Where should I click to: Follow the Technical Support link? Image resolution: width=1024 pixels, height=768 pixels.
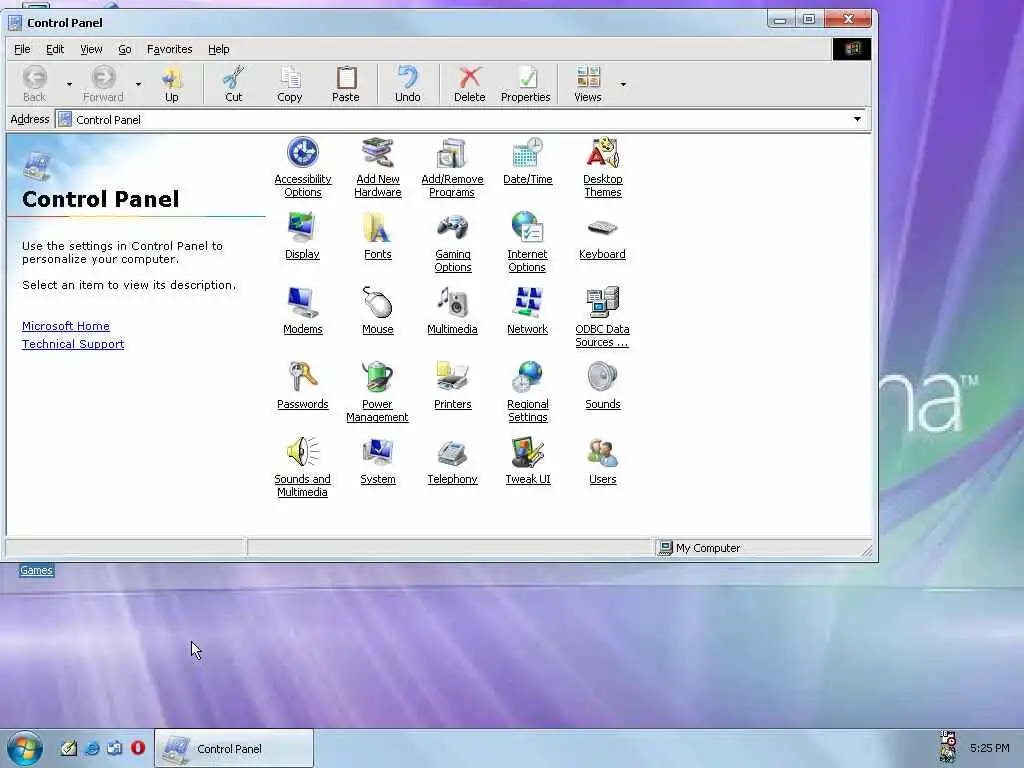tap(72, 344)
